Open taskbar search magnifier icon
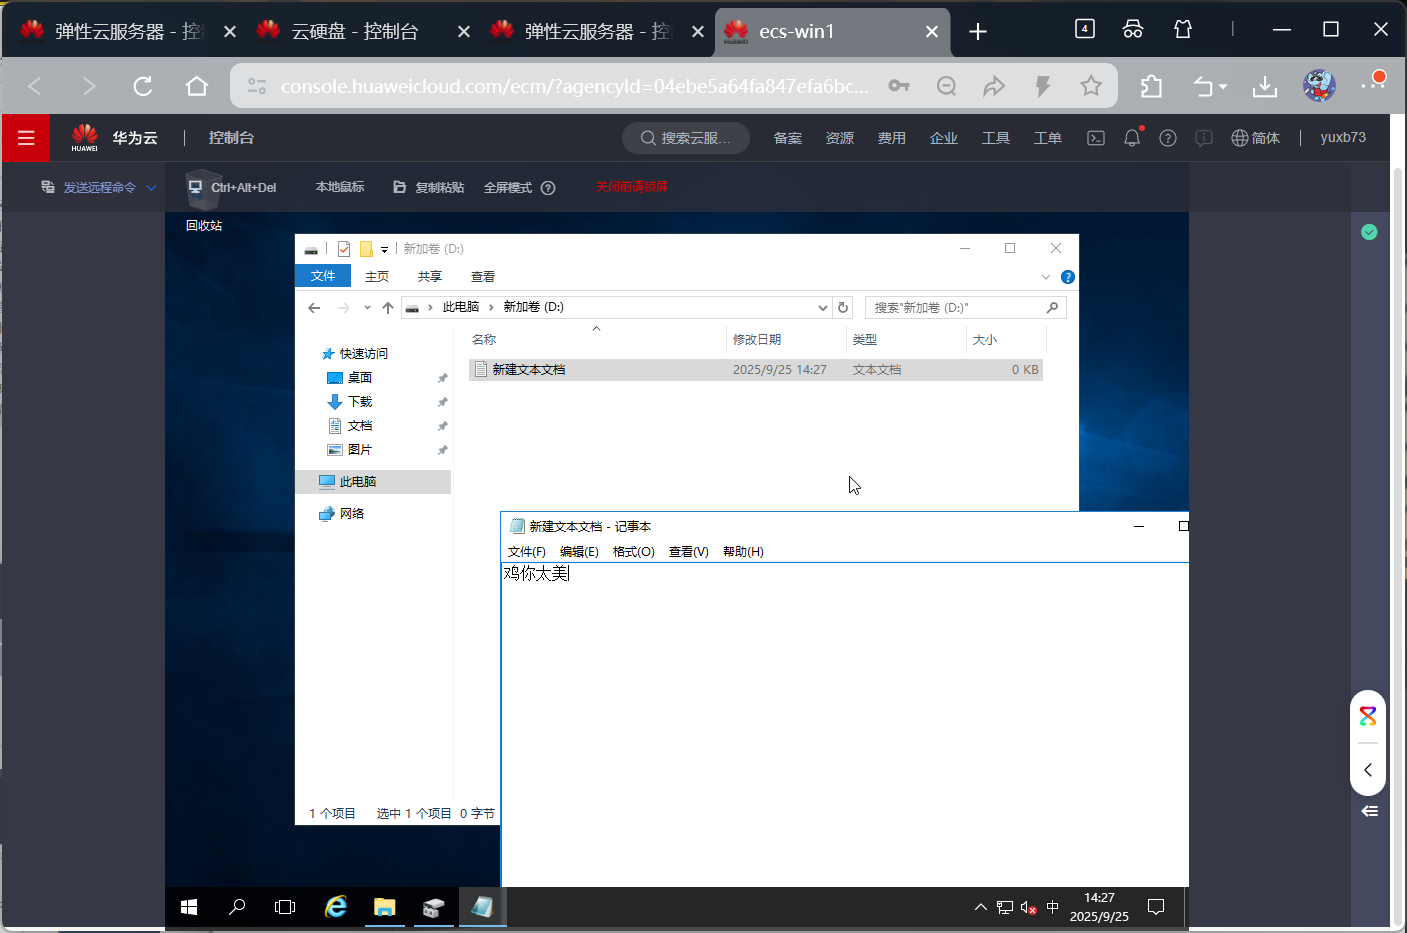Image resolution: width=1407 pixels, height=933 pixels. 237,907
